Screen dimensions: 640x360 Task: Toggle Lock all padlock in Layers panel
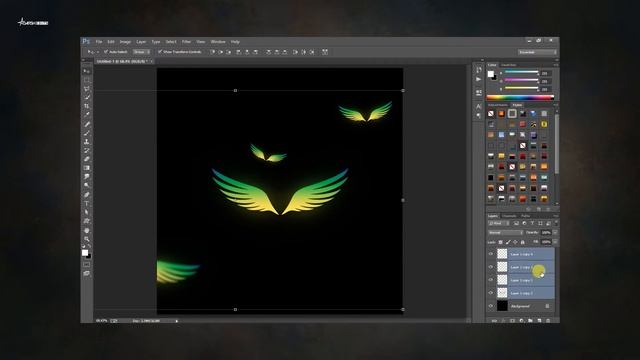[523, 242]
